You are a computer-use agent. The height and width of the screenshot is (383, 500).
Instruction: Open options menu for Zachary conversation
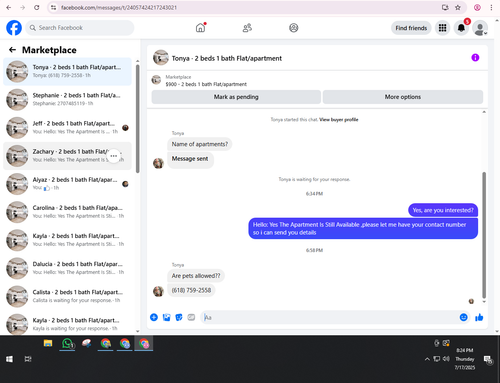tap(114, 156)
